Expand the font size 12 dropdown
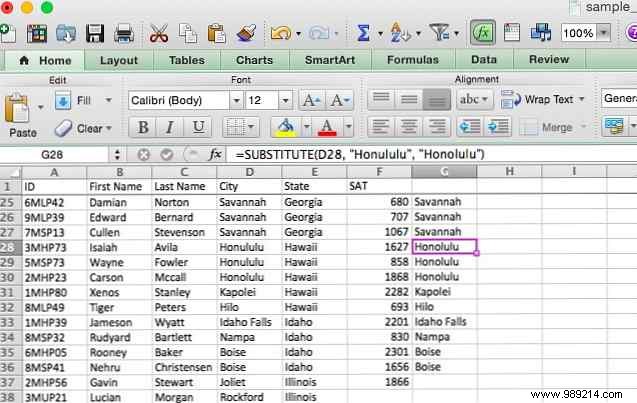This screenshot has width=637, height=403. coord(285,100)
